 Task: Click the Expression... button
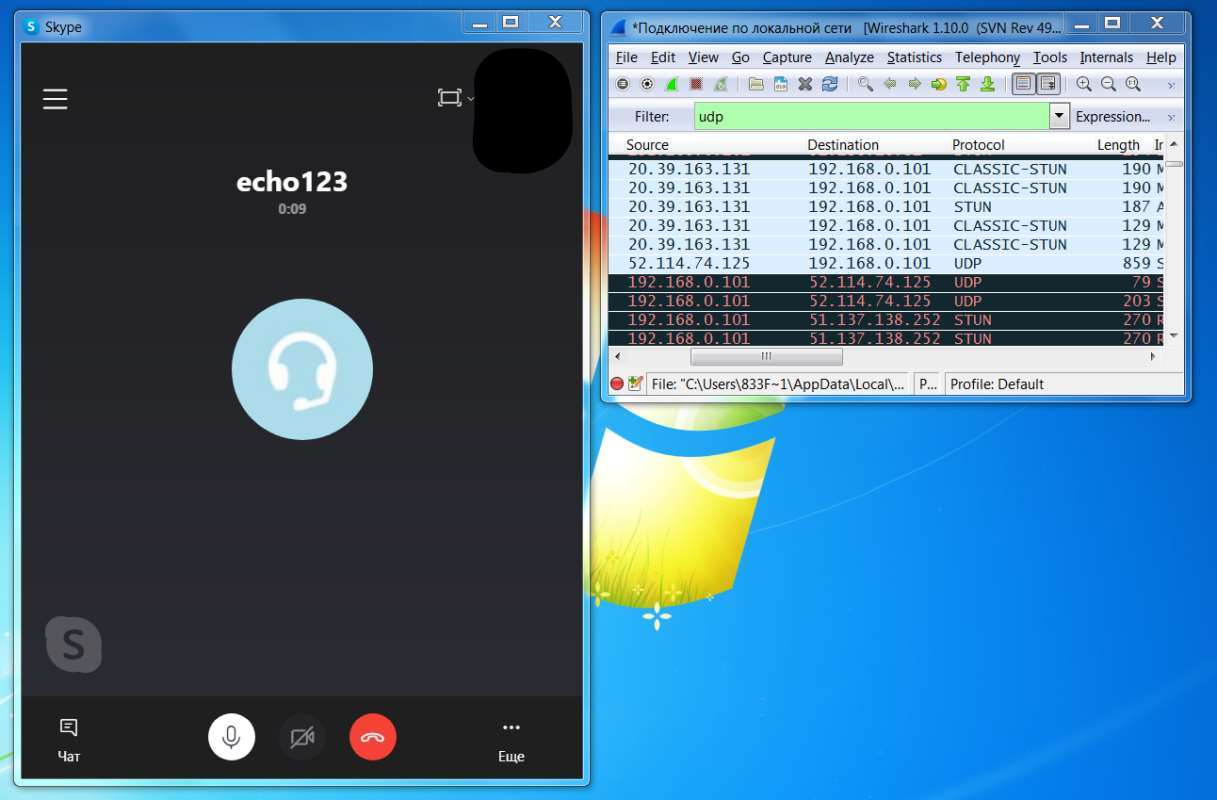click(1112, 116)
